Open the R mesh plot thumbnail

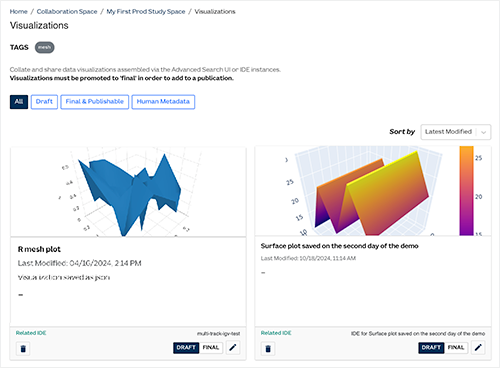(128, 192)
